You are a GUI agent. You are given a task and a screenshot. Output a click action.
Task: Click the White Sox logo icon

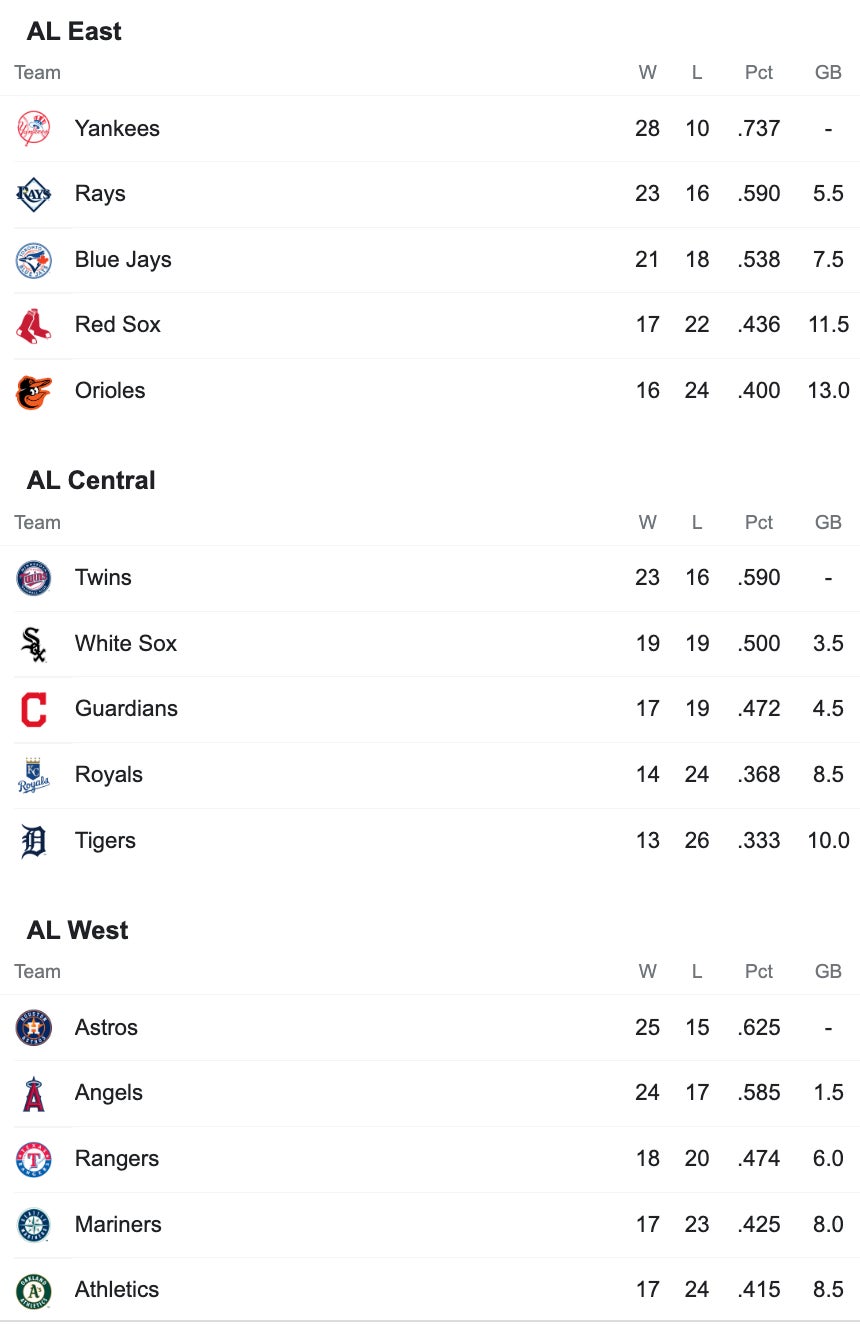(x=34, y=644)
